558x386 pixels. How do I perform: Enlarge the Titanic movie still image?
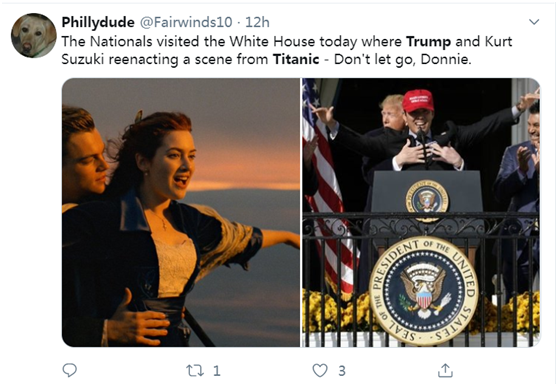(181, 212)
